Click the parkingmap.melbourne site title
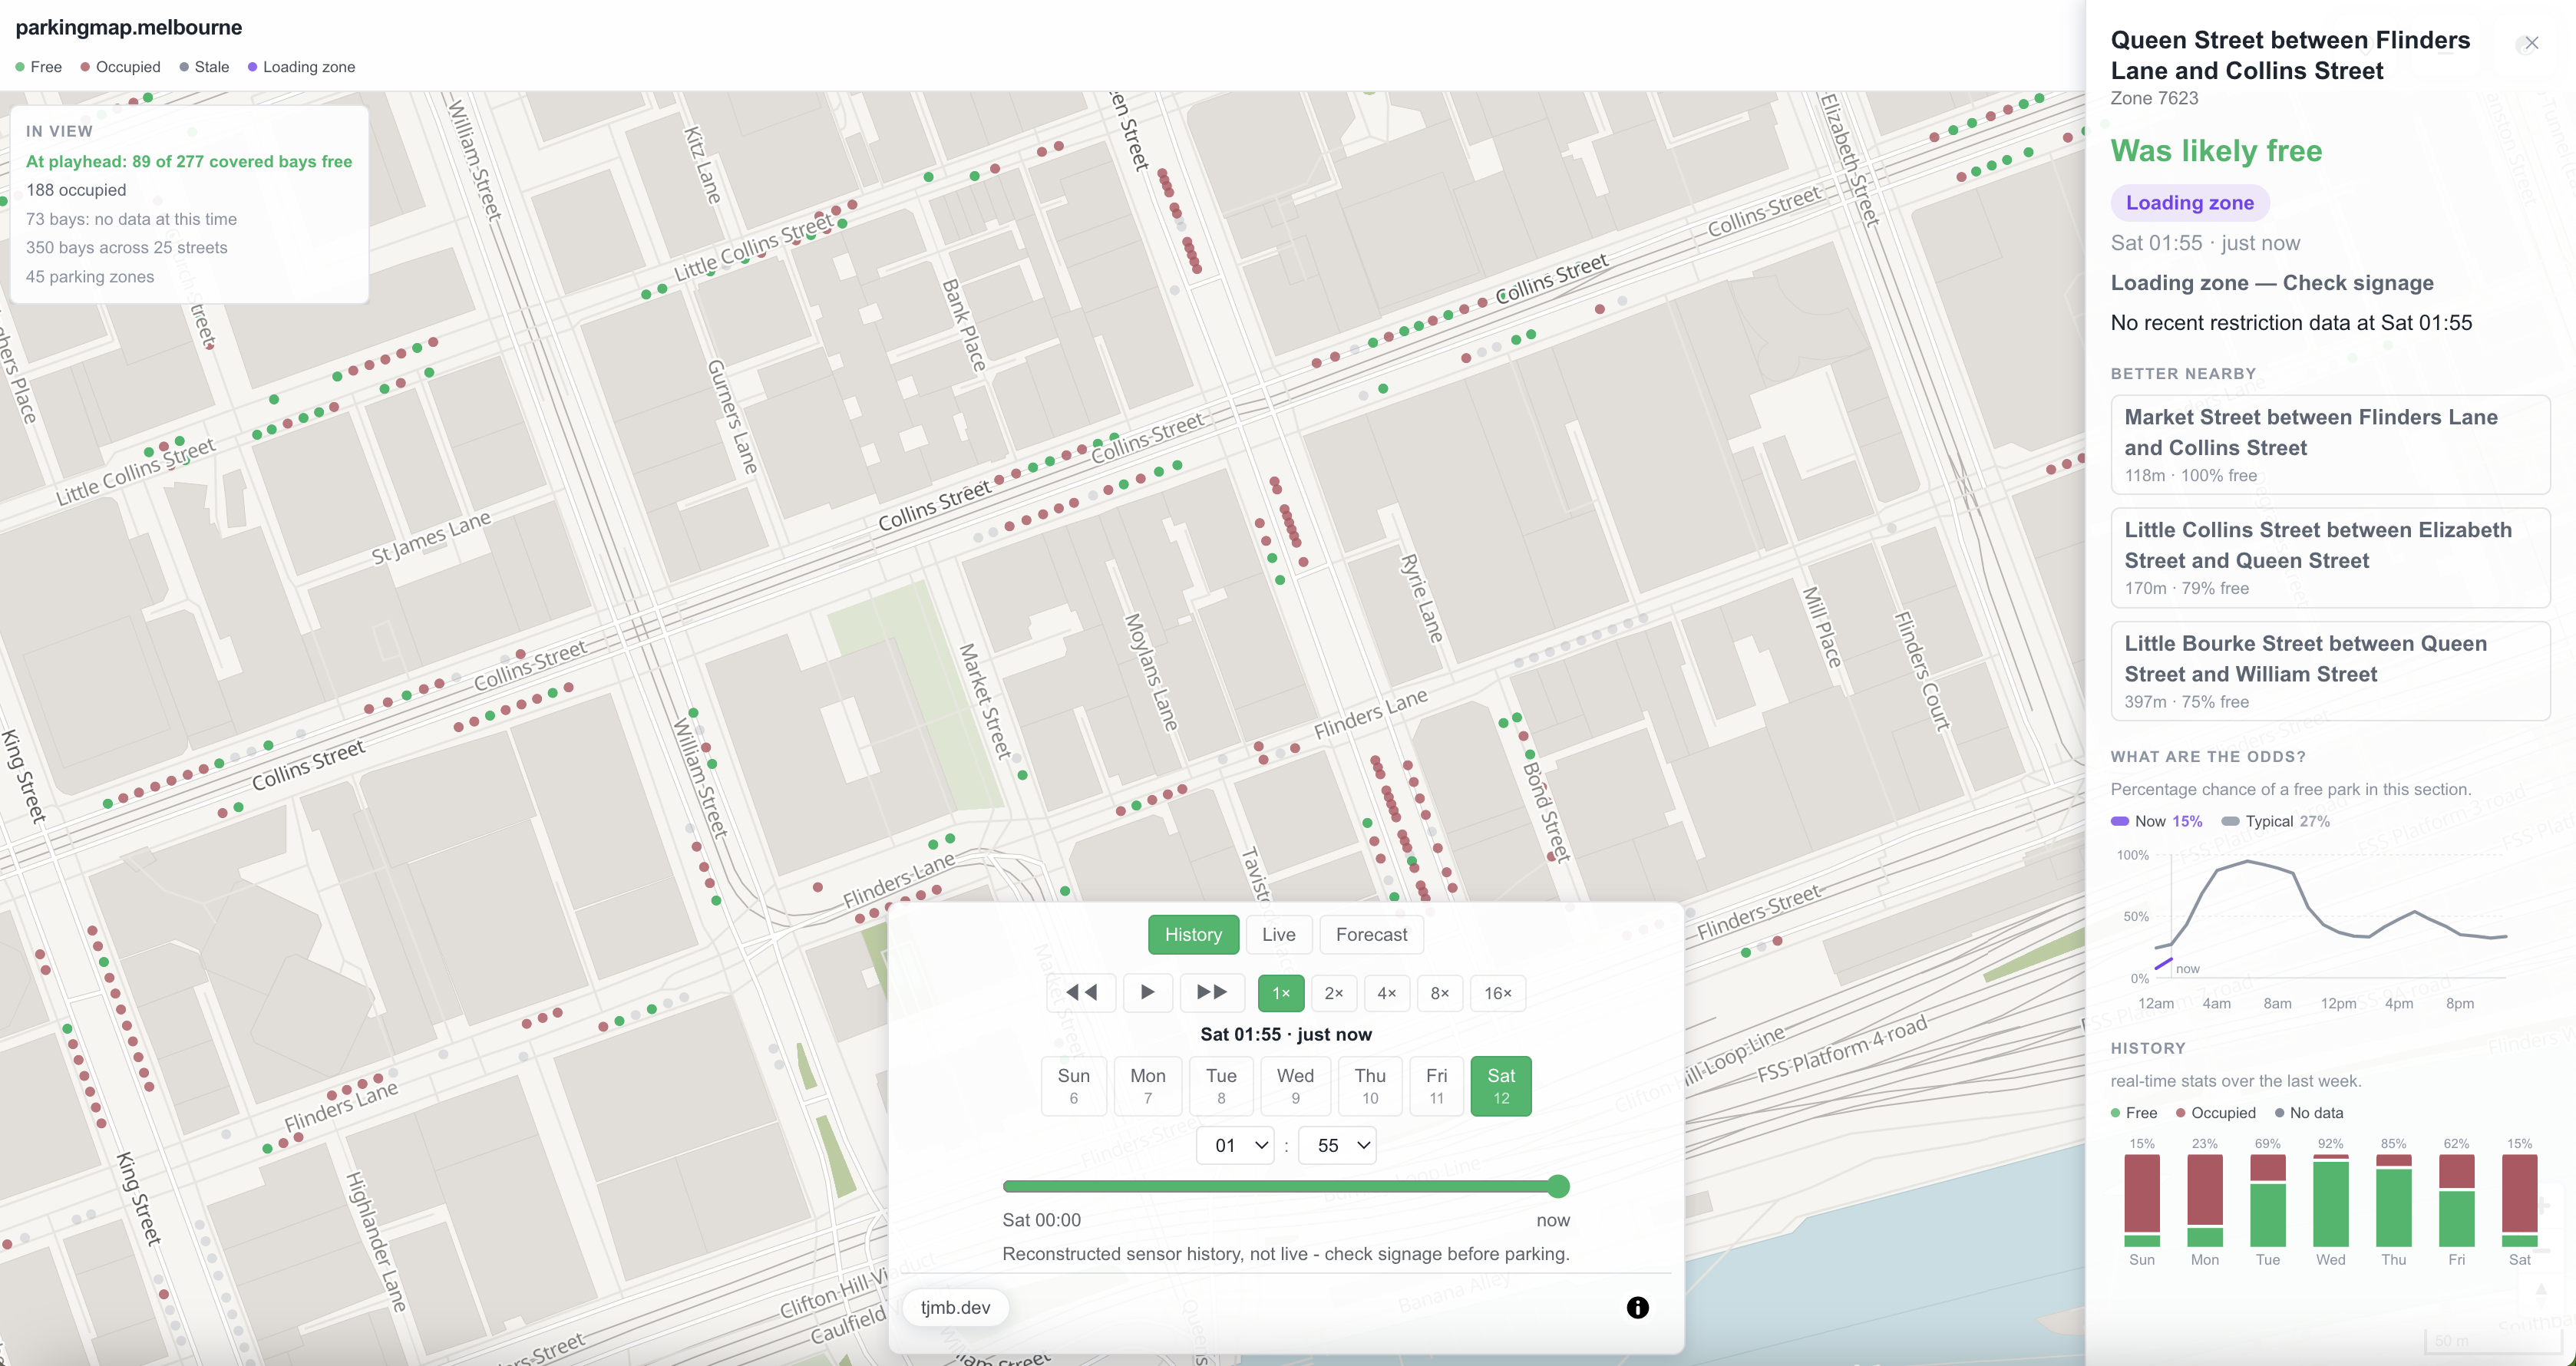Screen dimensions: 2576x1366 (129, 27)
